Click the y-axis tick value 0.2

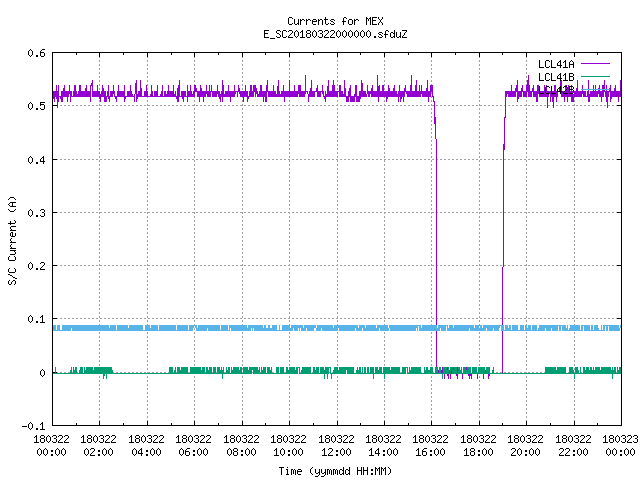click(36, 266)
